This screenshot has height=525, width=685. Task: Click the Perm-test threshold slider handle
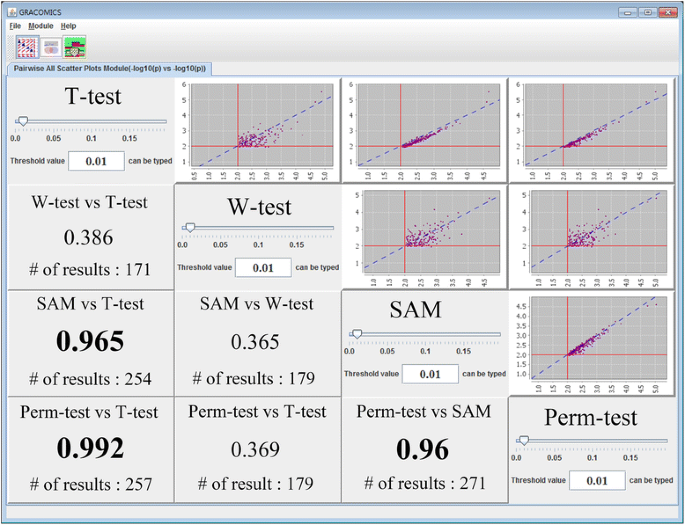click(523, 441)
